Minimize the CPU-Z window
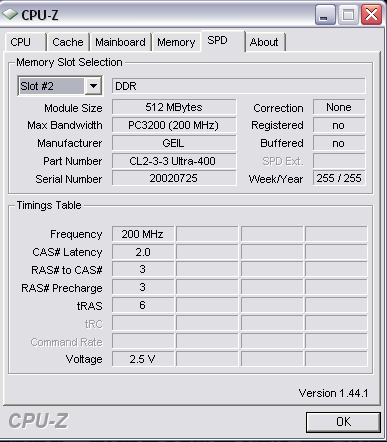The width and height of the screenshot is (387, 442). tap(325, 15)
